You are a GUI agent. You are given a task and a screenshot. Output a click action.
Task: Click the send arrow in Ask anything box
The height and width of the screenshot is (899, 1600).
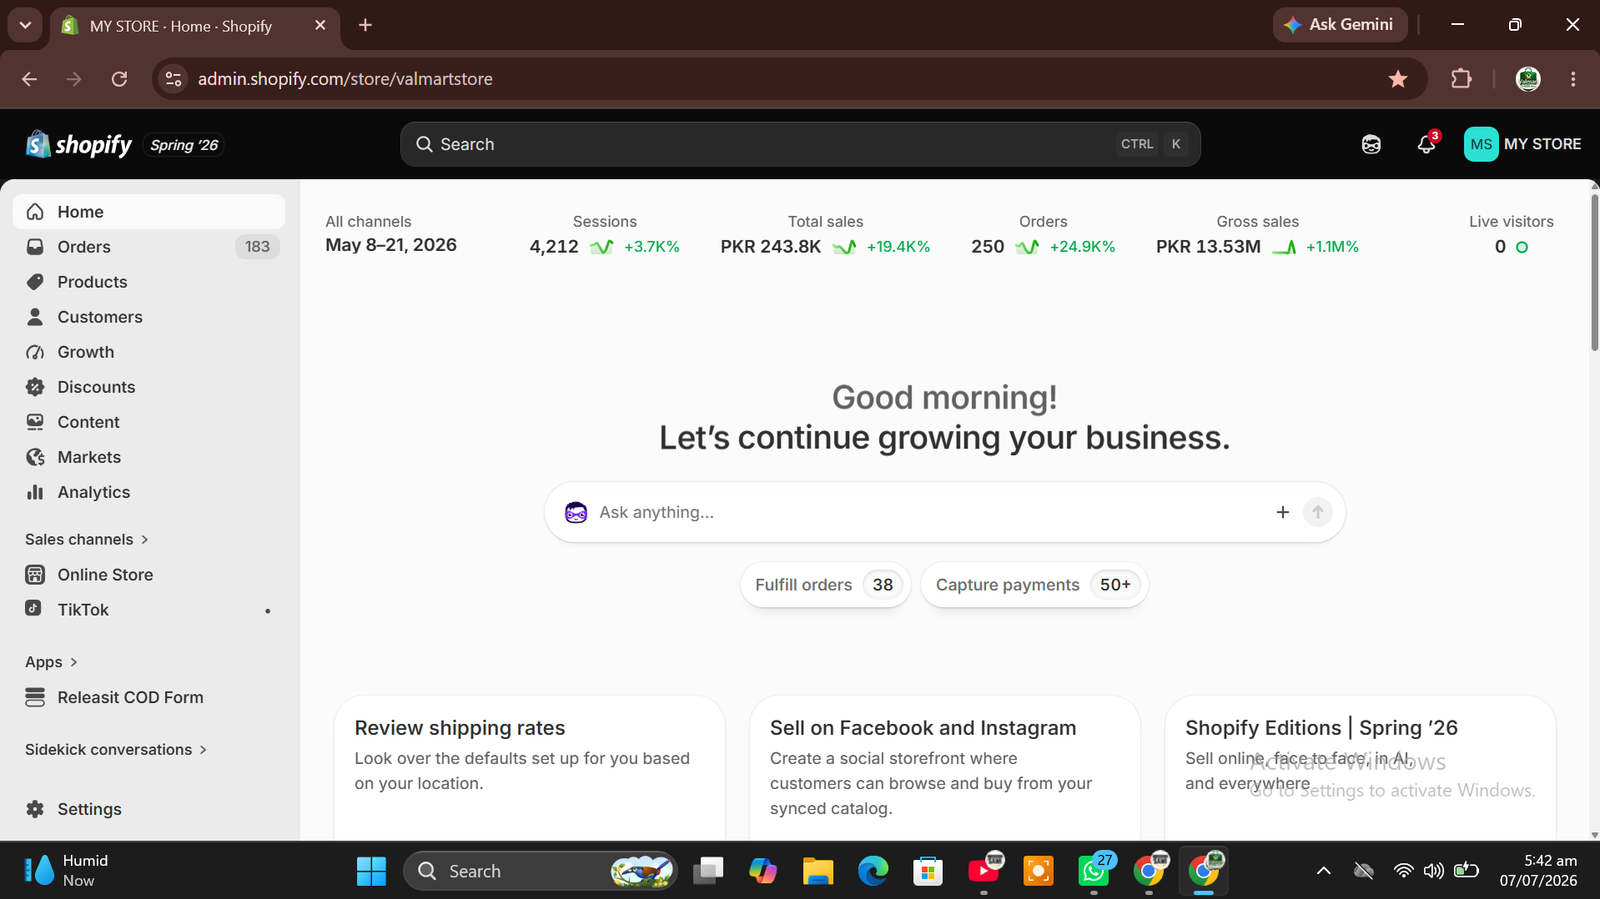pyautogui.click(x=1318, y=512)
